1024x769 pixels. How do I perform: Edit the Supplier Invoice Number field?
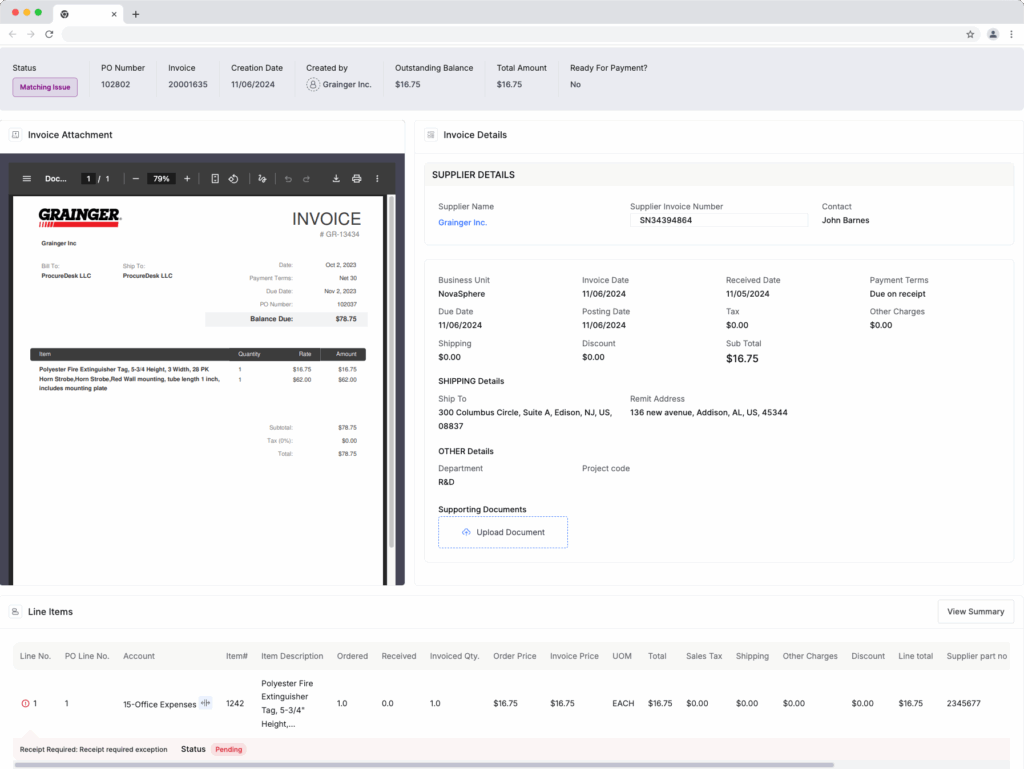pyautogui.click(x=718, y=220)
